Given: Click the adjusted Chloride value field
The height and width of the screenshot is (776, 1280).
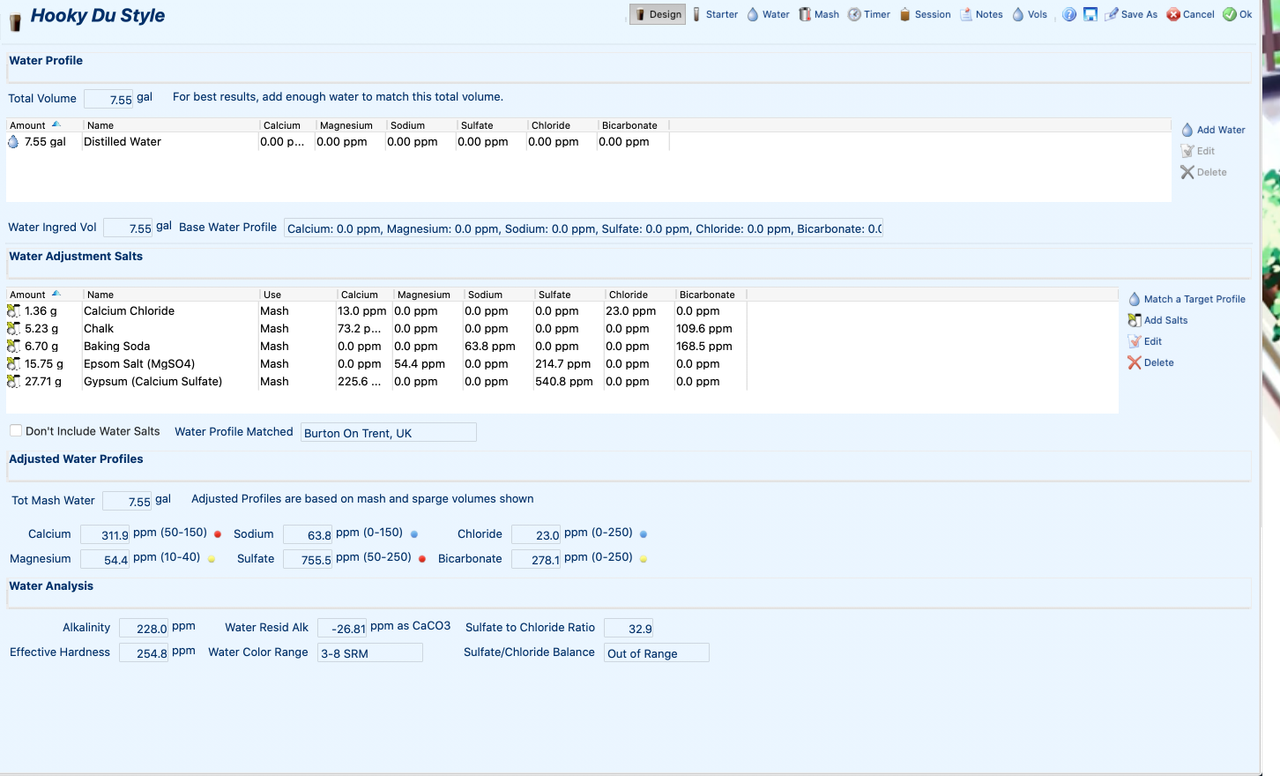Looking at the screenshot, I should point(537,535).
